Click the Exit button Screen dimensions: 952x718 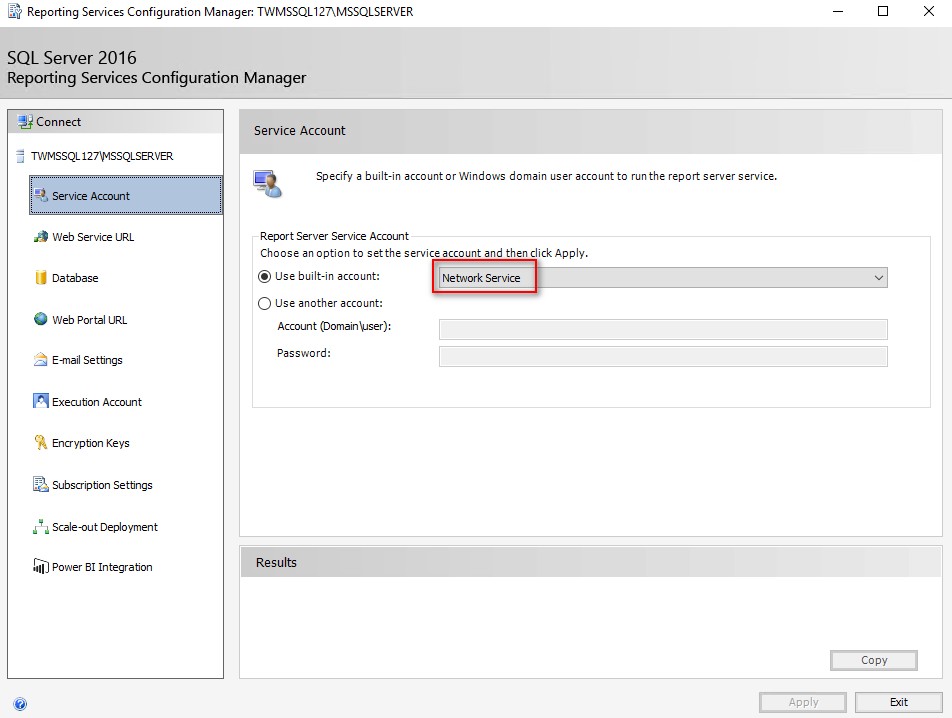(x=899, y=702)
